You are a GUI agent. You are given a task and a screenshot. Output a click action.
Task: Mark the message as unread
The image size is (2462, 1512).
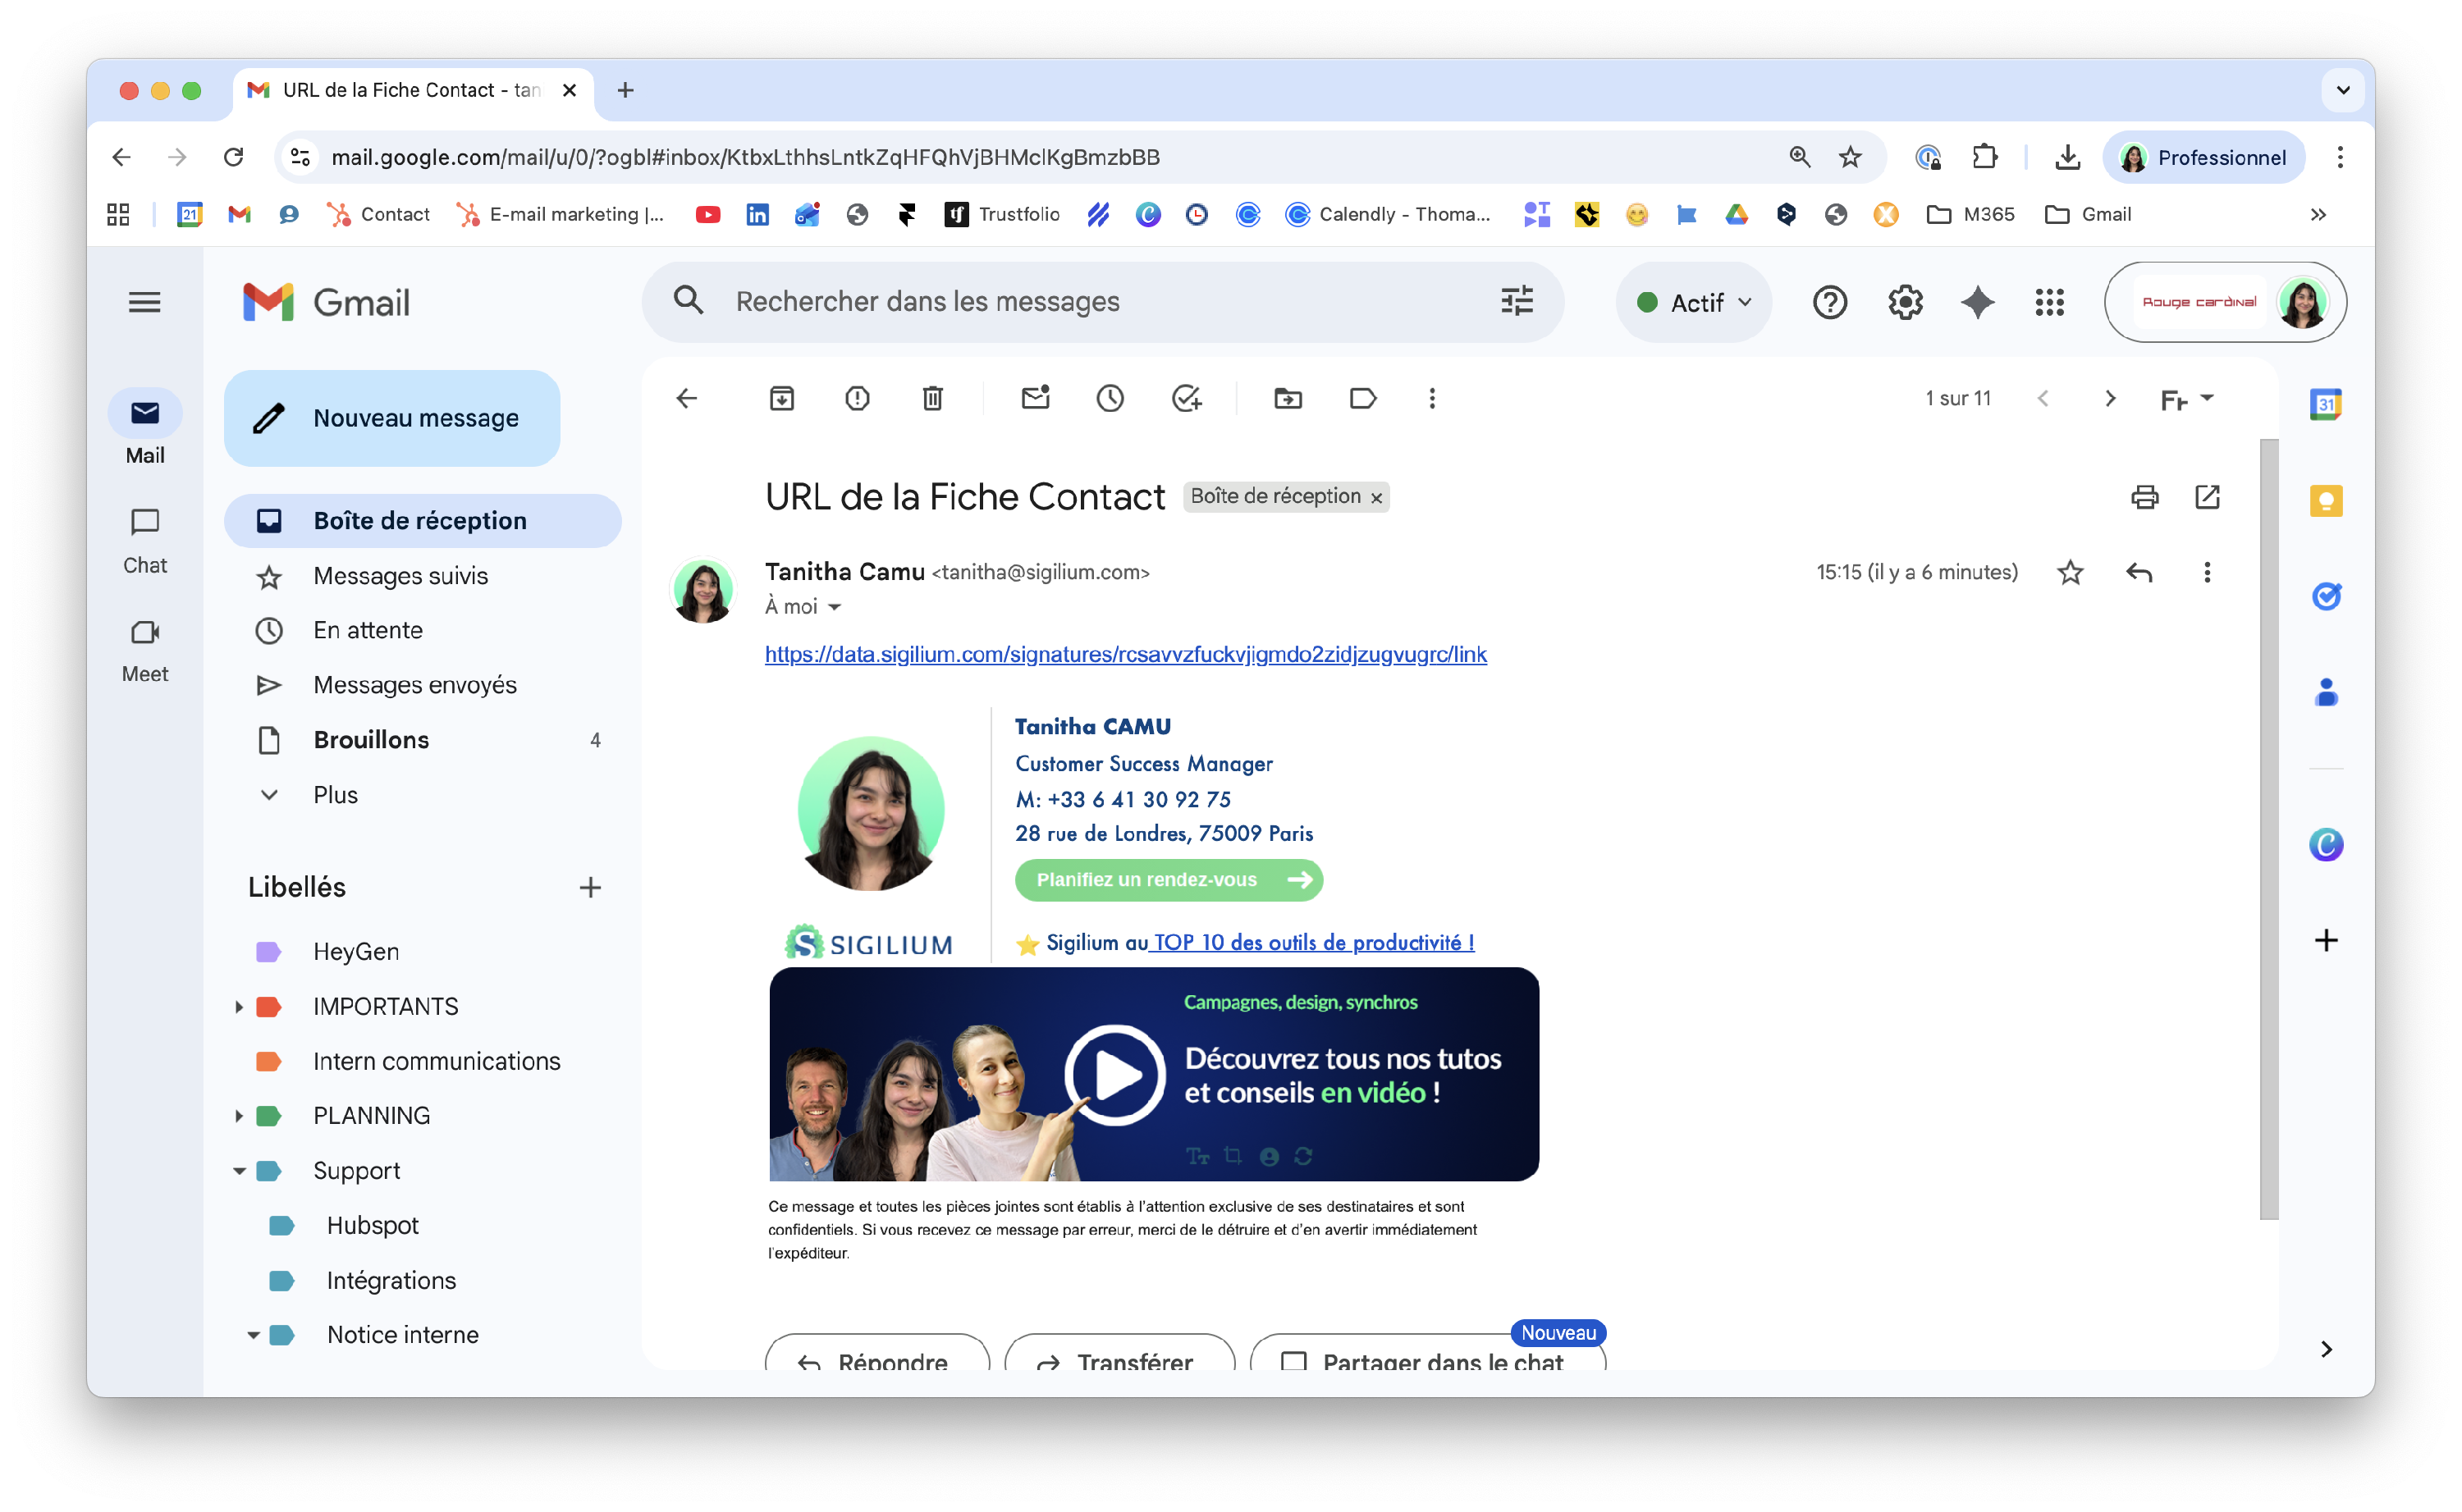coord(1035,399)
